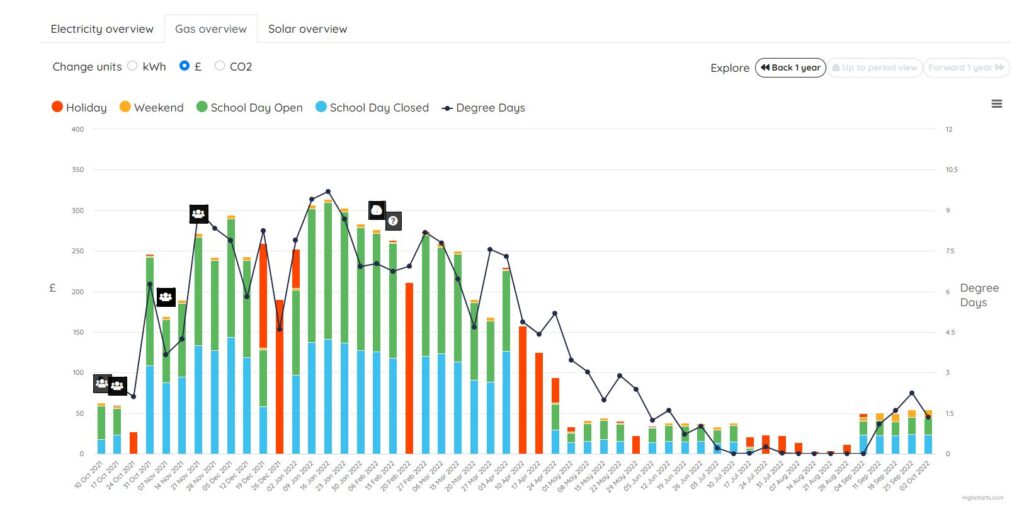Switch to the Solar overview tab

(307, 29)
